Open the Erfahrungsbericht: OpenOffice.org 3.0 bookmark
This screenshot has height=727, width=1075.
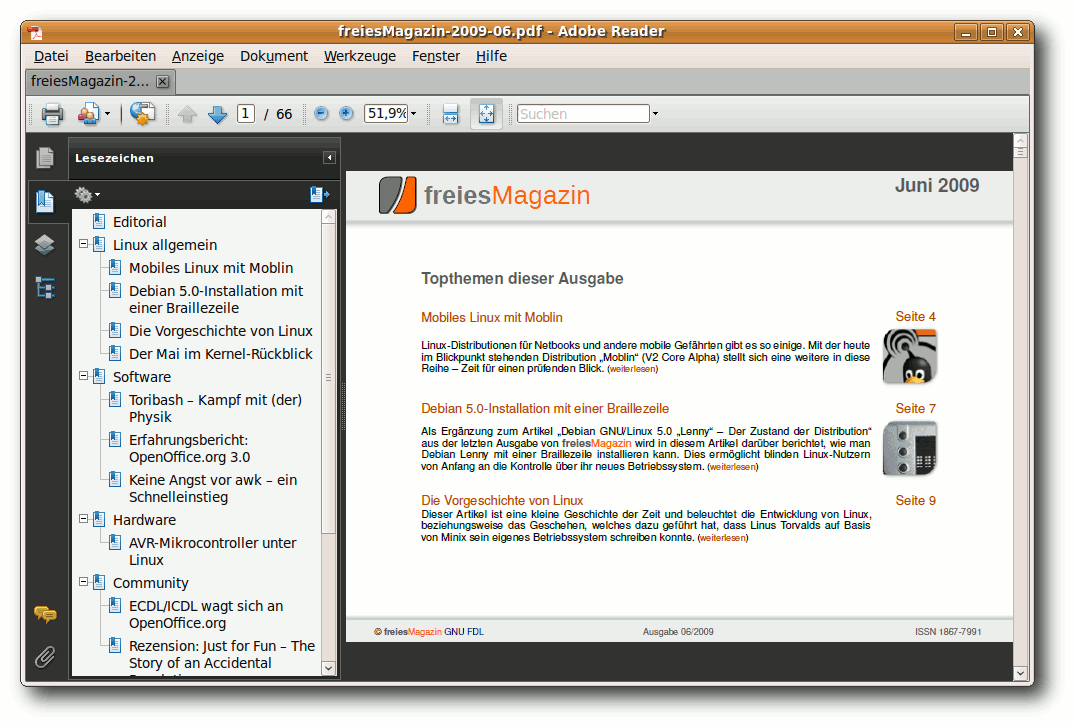(189, 448)
